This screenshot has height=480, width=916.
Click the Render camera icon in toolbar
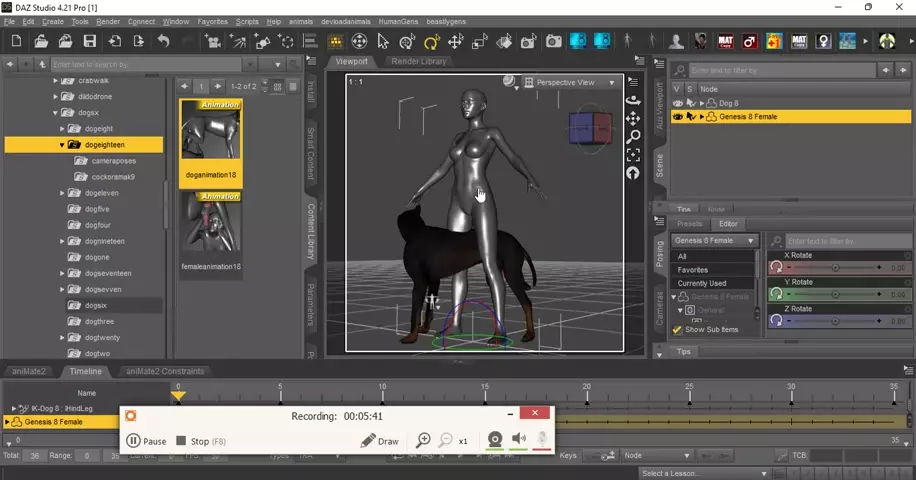coord(553,42)
